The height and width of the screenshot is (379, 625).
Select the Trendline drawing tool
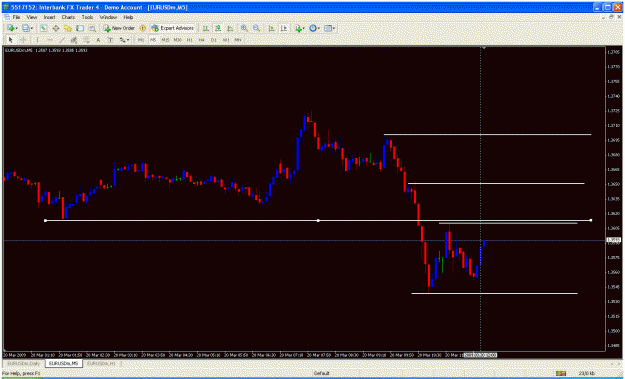coord(62,39)
